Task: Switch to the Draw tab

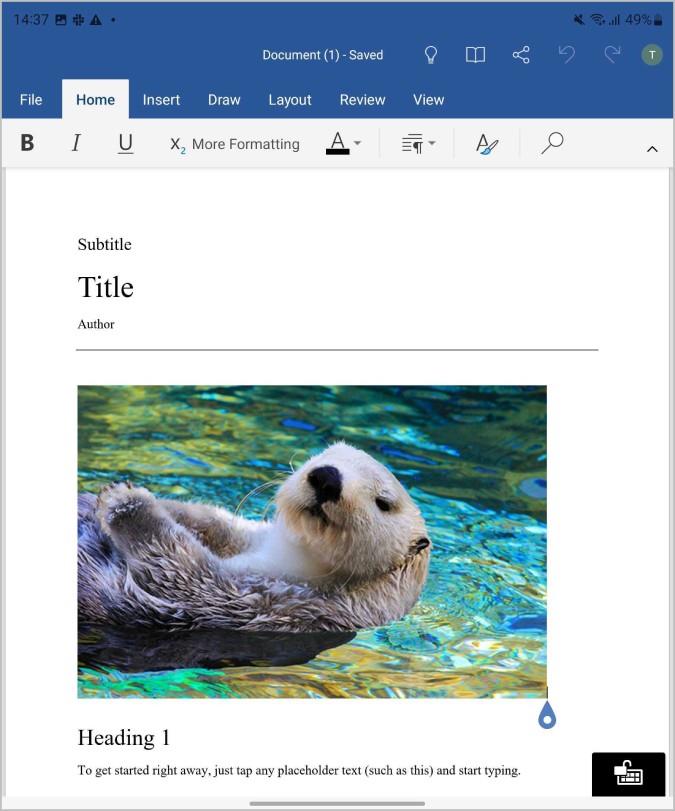Action: click(224, 99)
